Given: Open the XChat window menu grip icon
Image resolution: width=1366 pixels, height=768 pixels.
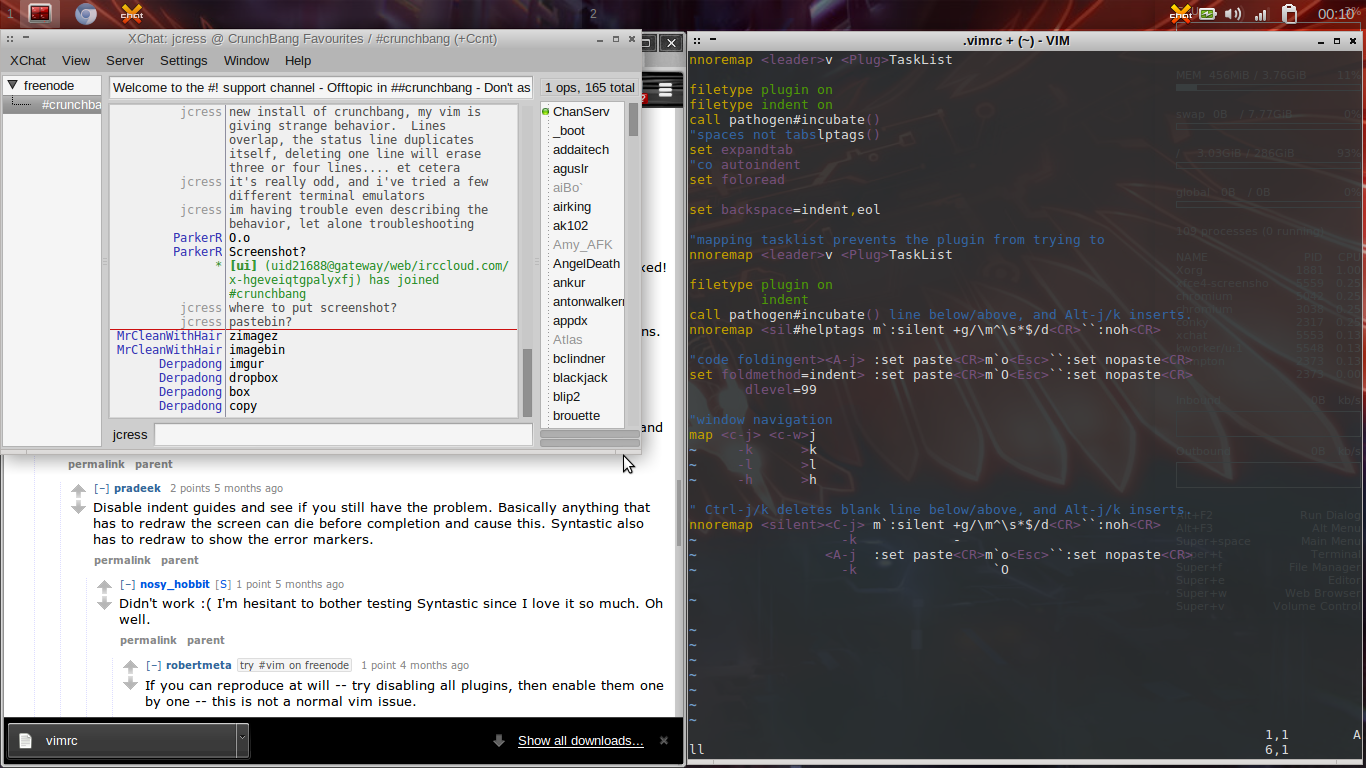Looking at the screenshot, I should pos(9,39).
